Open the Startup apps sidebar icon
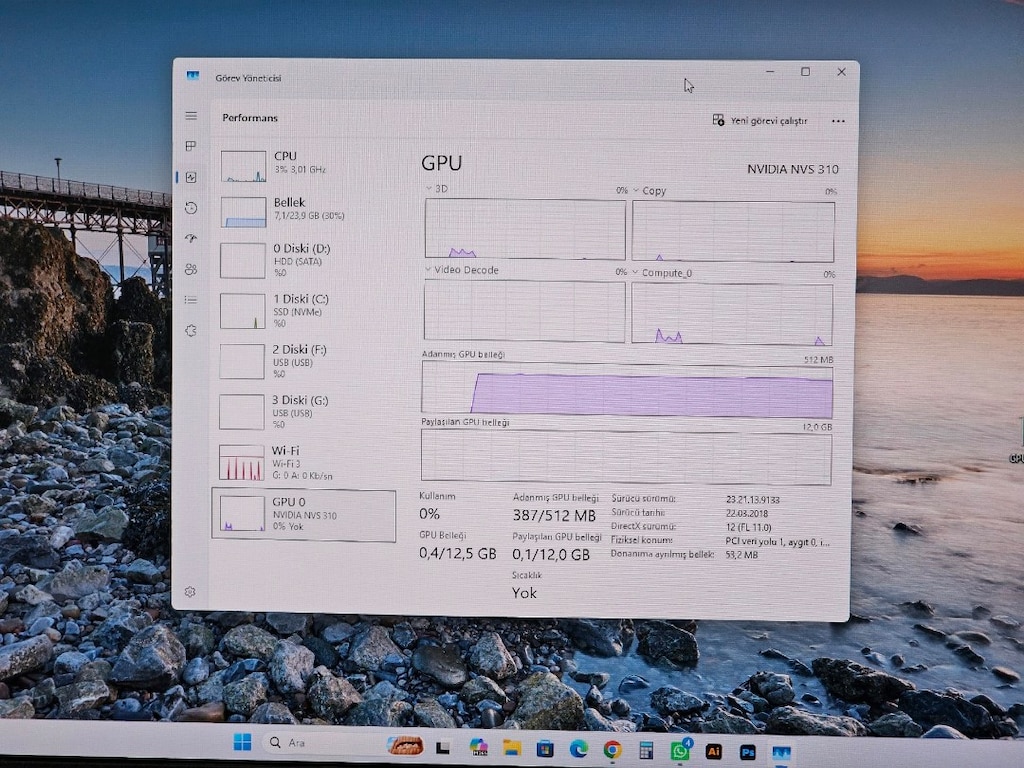This screenshot has height=768, width=1024. click(191, 238)
